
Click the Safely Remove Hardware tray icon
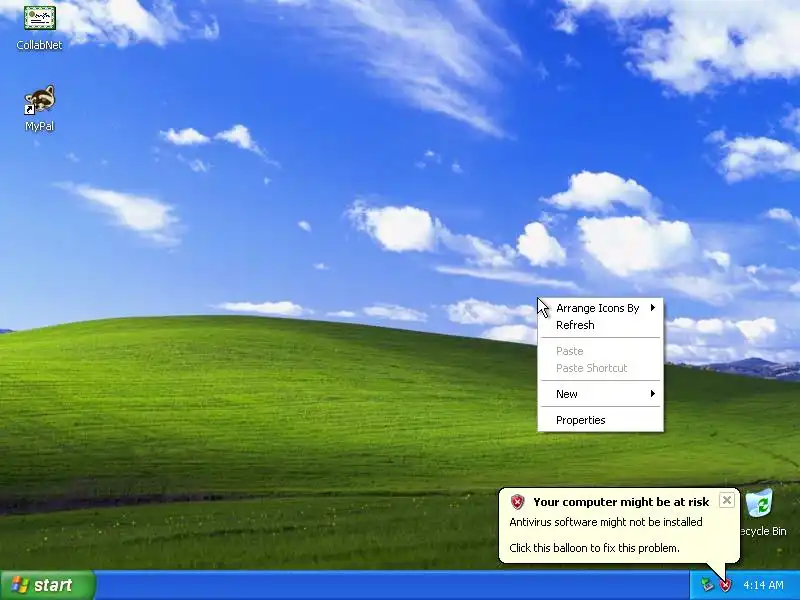pos(707,585)
